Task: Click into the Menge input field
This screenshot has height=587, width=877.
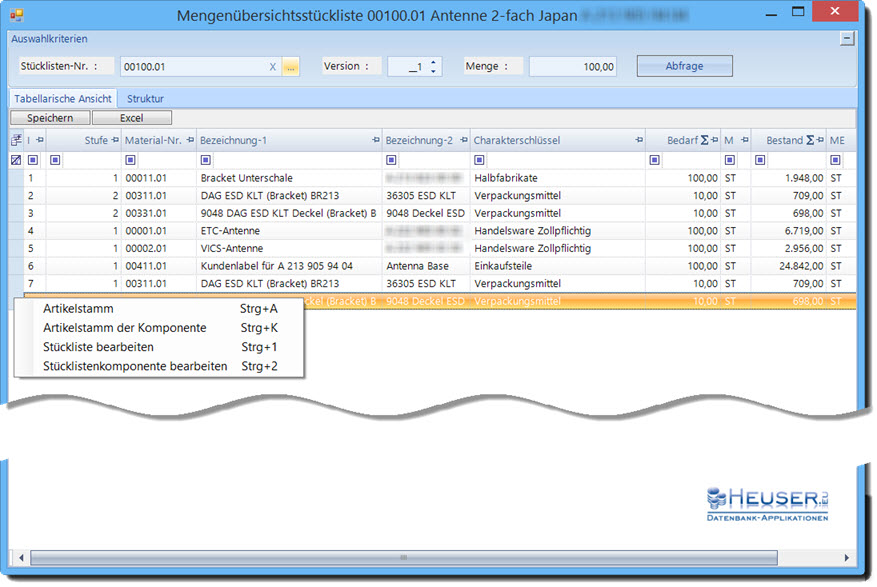Action: pos(572,67)
